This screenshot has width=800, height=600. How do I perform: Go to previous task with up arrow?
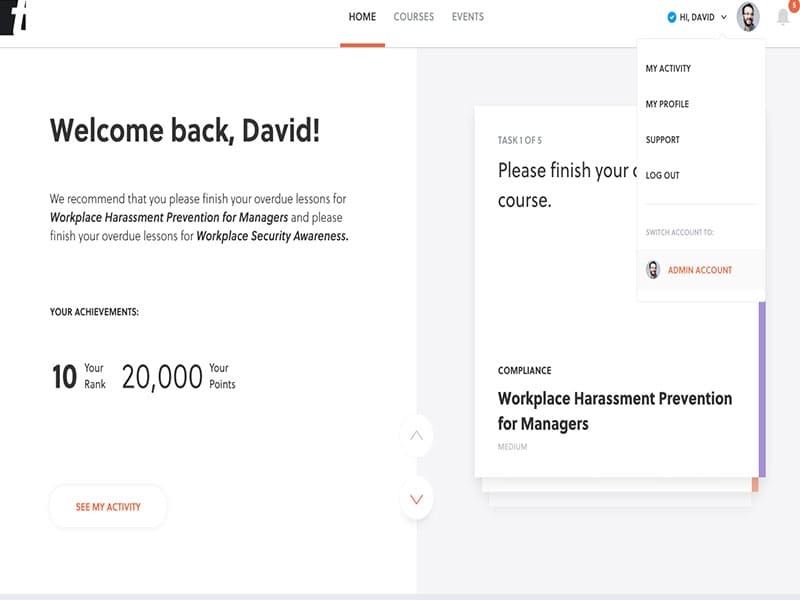point(416,436)
